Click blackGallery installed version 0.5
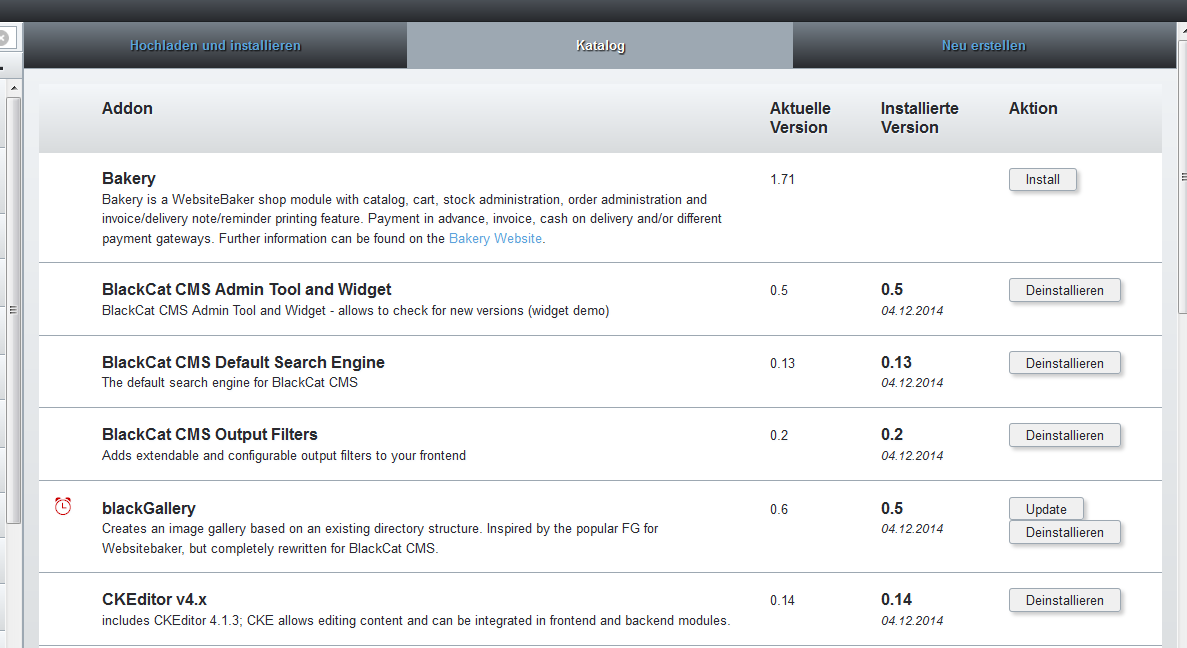The image size is (1187, 648). point(892,508)
